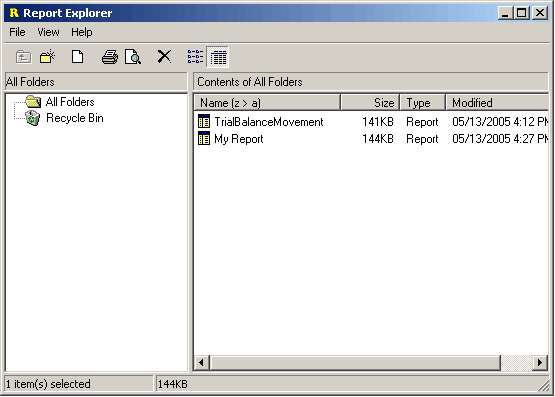Open the File menu
Viewport: 555px width, 397px height.
(17, 32)
